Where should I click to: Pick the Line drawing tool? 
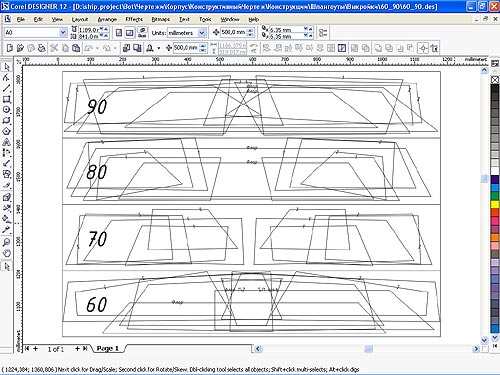[x=6, y=88]
